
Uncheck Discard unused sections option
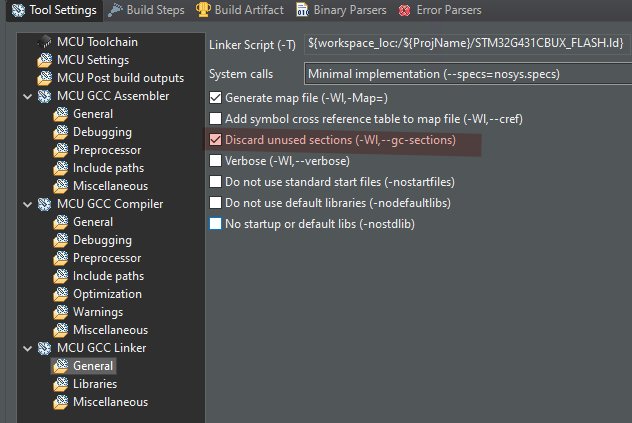(216, 140)
